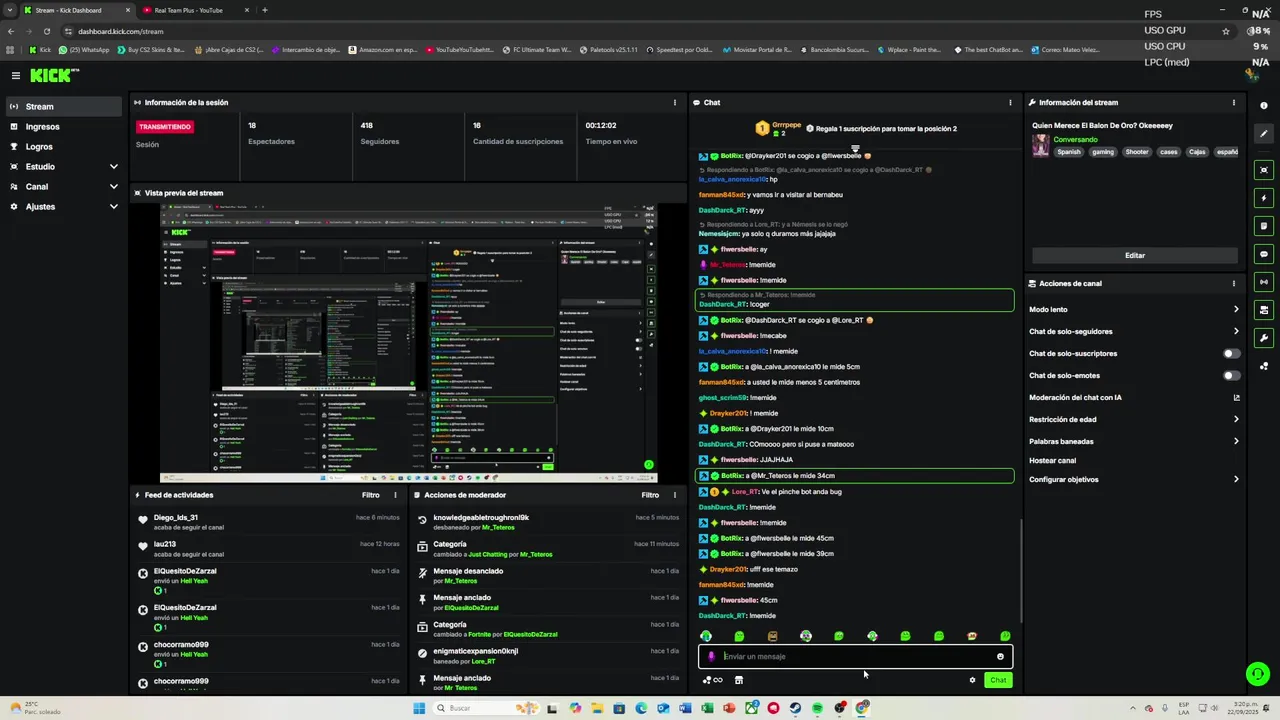
Task: Bookmark this page with the star icon
Action: pyautogui.click(x=1226, y=31)
